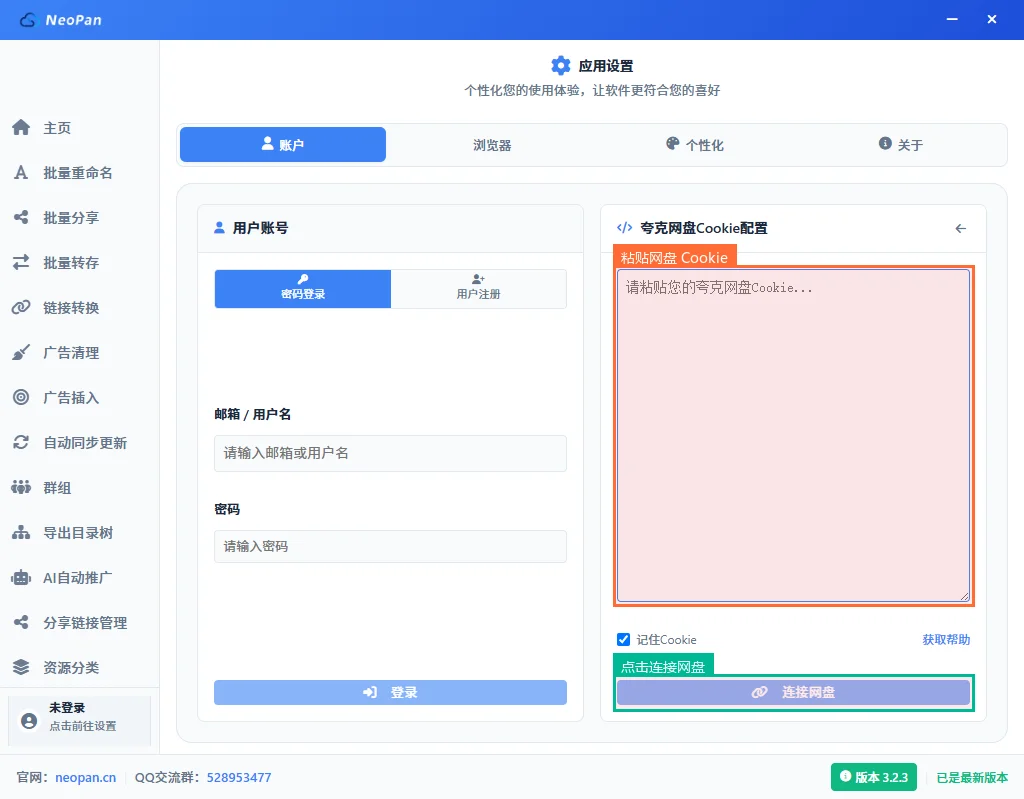Click the home icon beside 主页
Screen dimensions: 1024x799
point(21,127)
